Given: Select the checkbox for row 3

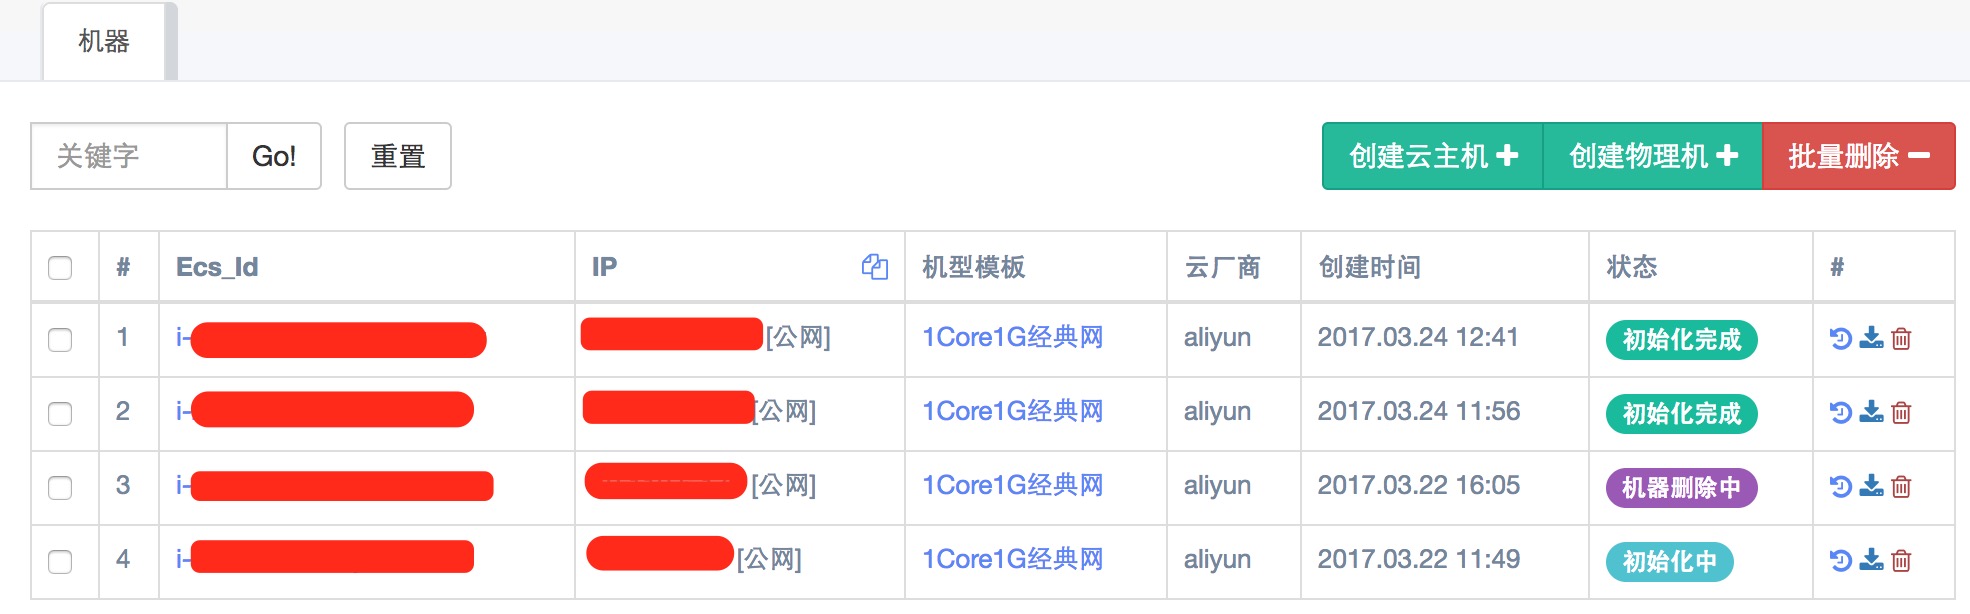Looking at the screenshot, I should point(60,488).
